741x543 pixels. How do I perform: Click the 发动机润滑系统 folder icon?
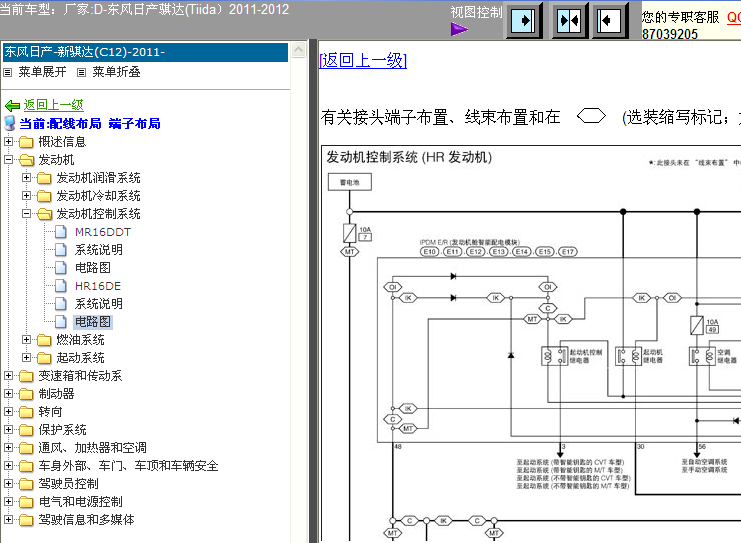point(44,178)
